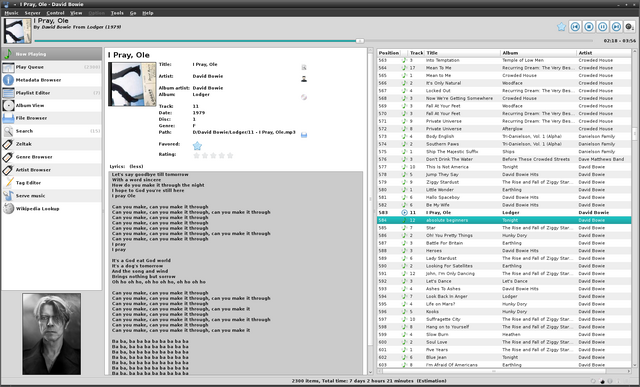The height and width of the screenshot is (387, 640).
Task: Open the Server menu
Action: pos(32,13)
